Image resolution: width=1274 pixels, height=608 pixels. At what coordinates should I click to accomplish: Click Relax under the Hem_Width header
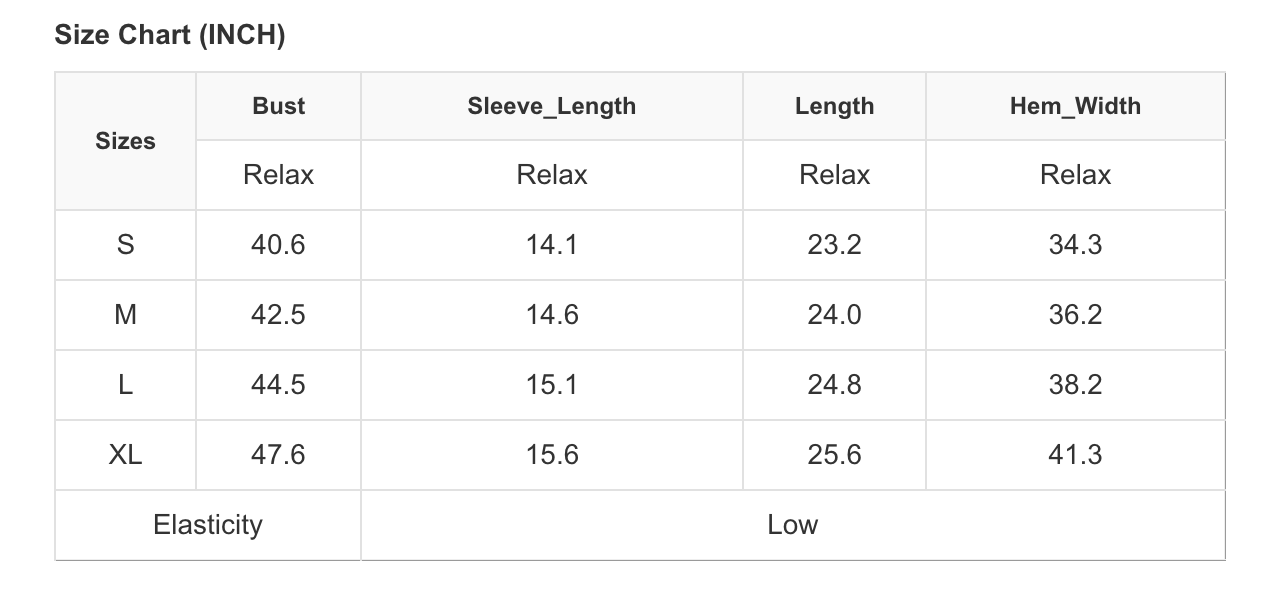pyautogui.click(x=1075, y=175)
